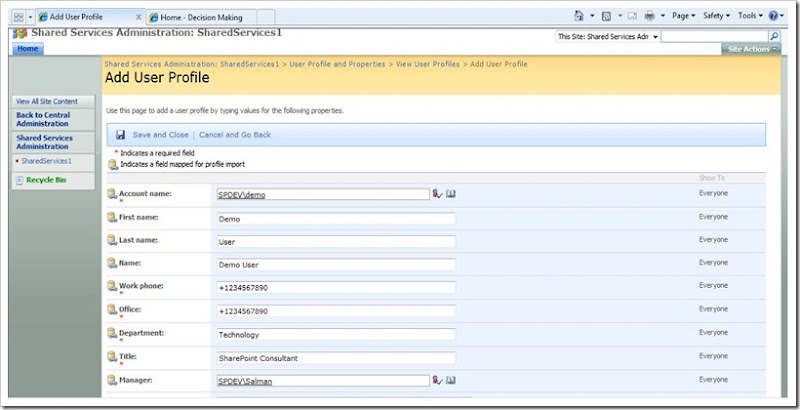Click View User Profiles breadcrumb
Screen dimensions: 800x410
pos(428,64)
